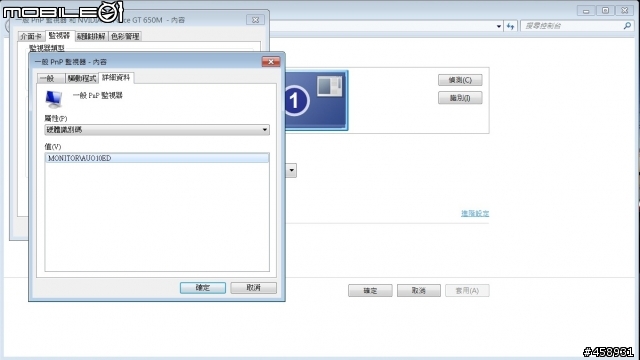Click the search magnifier icon
640x360 pixels.
tap(627, 26)
